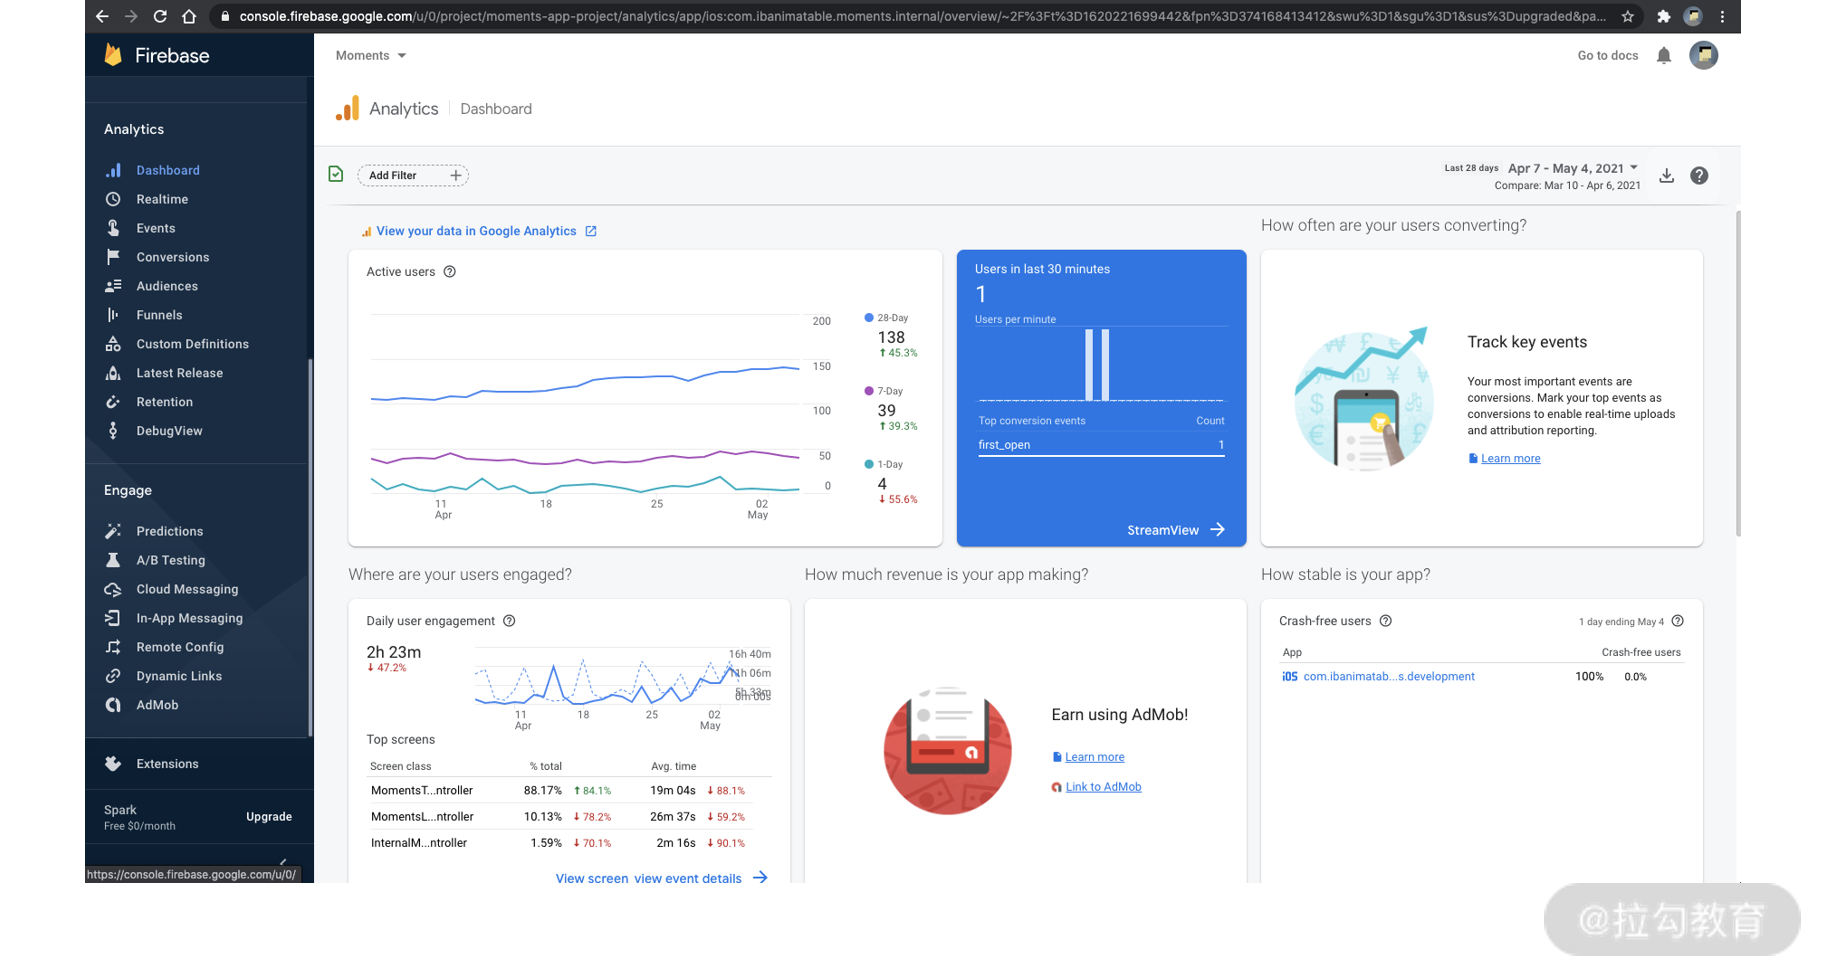Select Funnels menu item

pos(159,315)
